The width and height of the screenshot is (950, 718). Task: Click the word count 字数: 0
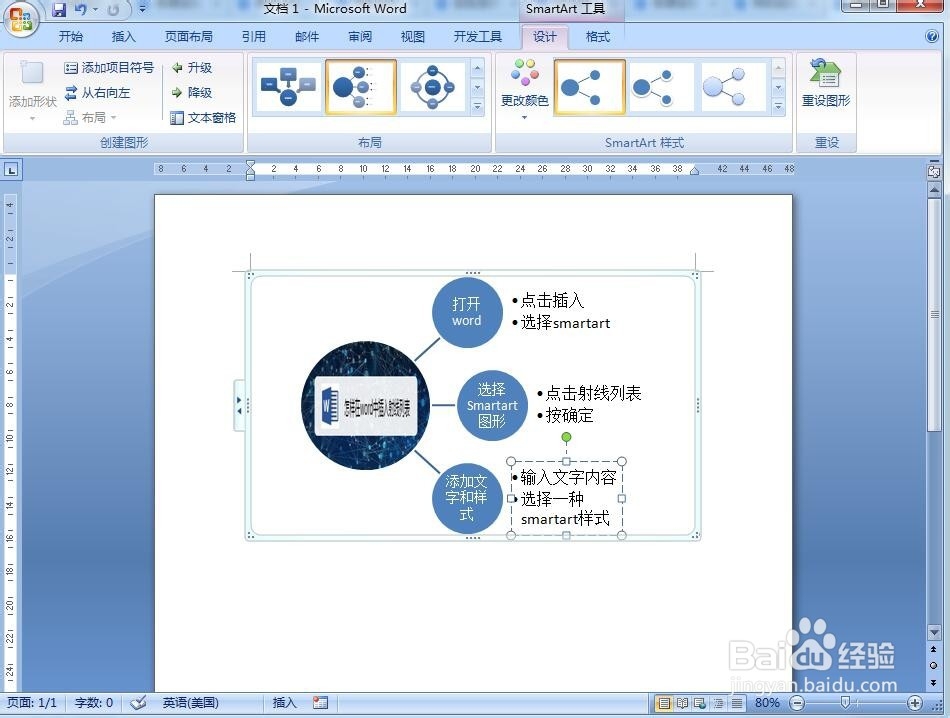click(93, 703)
